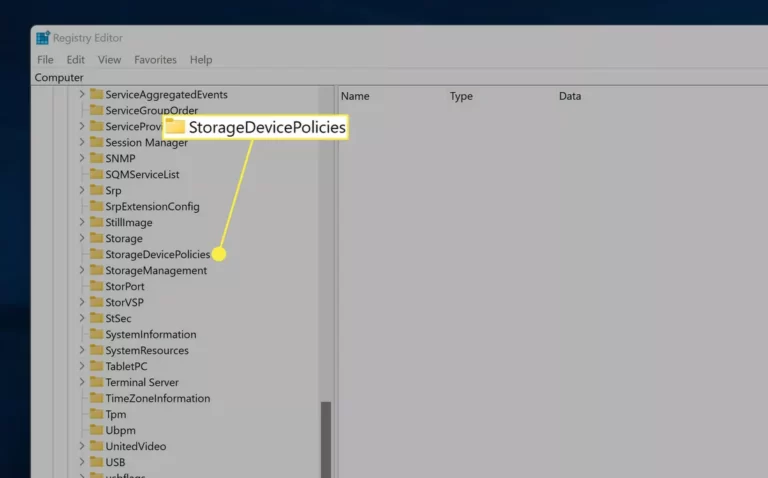The image size is (768, 478).
Task: Select the StorPort key label
Action: pos(125,286)
